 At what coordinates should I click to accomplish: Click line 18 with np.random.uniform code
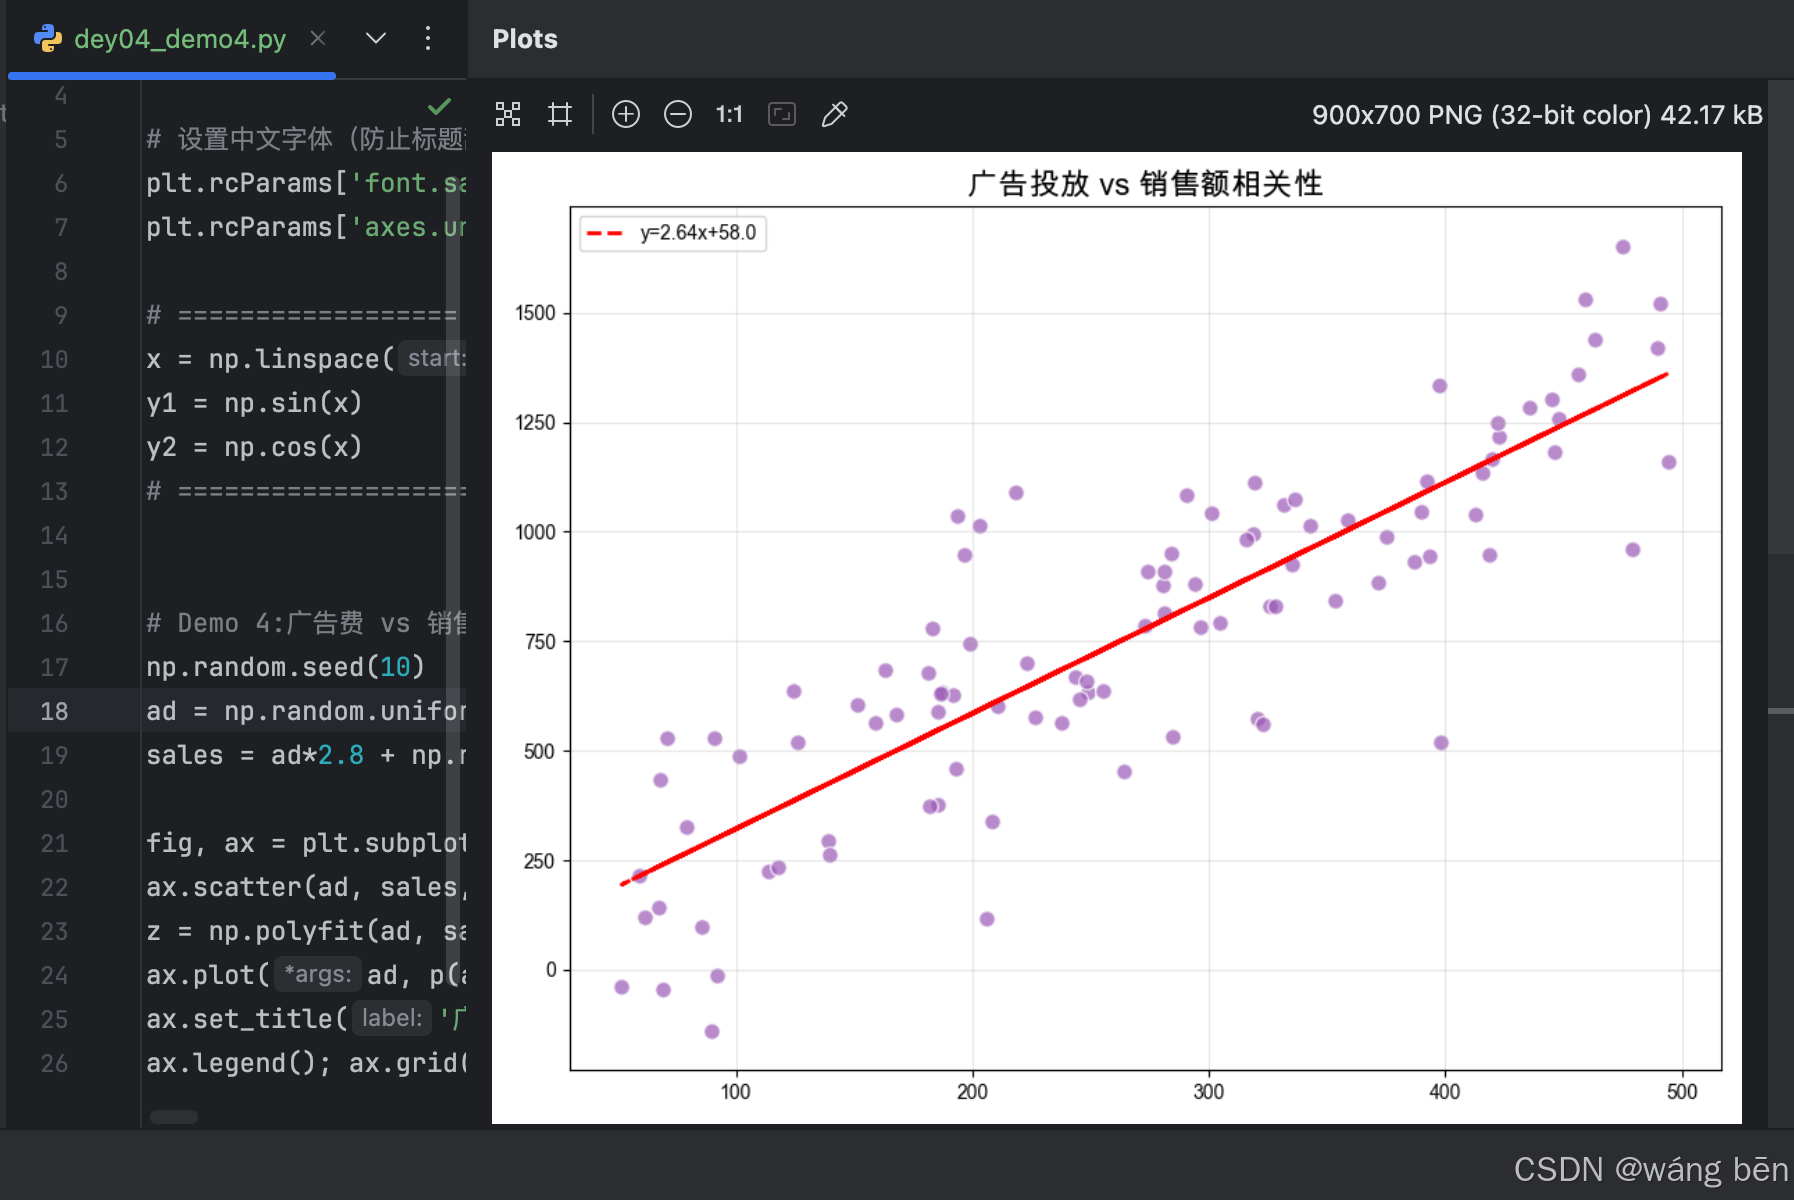306,711
